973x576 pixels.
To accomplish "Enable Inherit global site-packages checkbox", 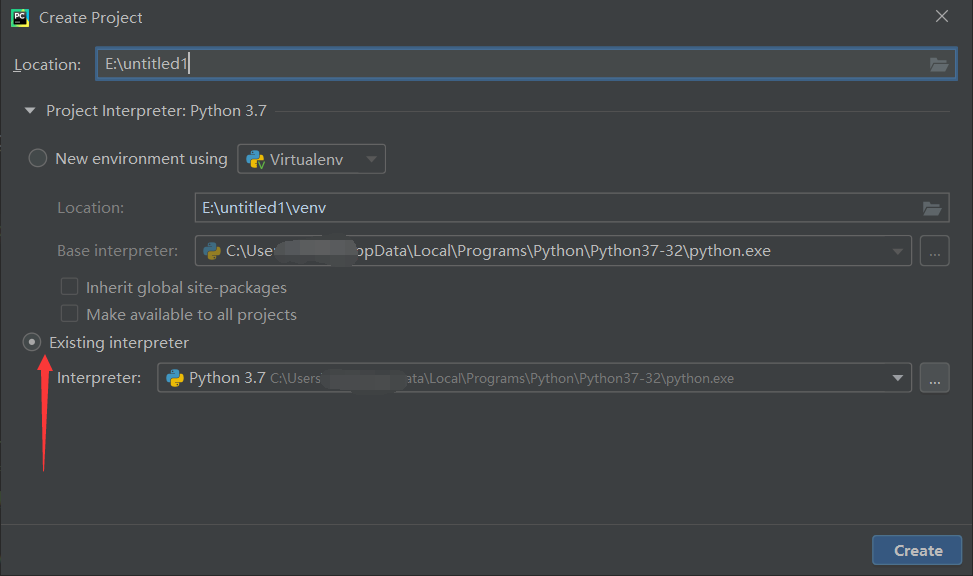I will [70, 287].
